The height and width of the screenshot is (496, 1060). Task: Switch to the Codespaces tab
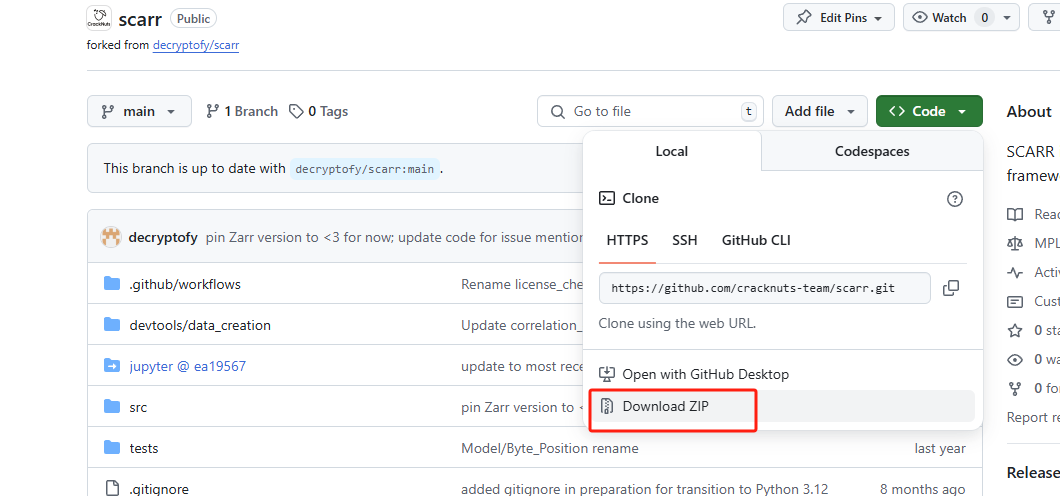pos(872,151)
